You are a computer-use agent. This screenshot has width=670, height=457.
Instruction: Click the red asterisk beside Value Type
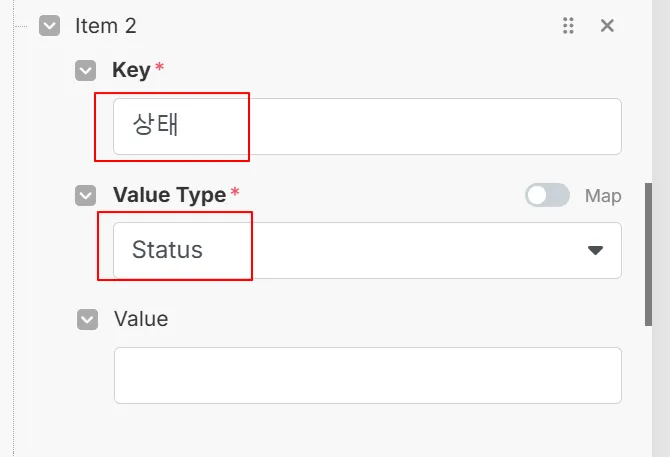[x=236, y=192]
